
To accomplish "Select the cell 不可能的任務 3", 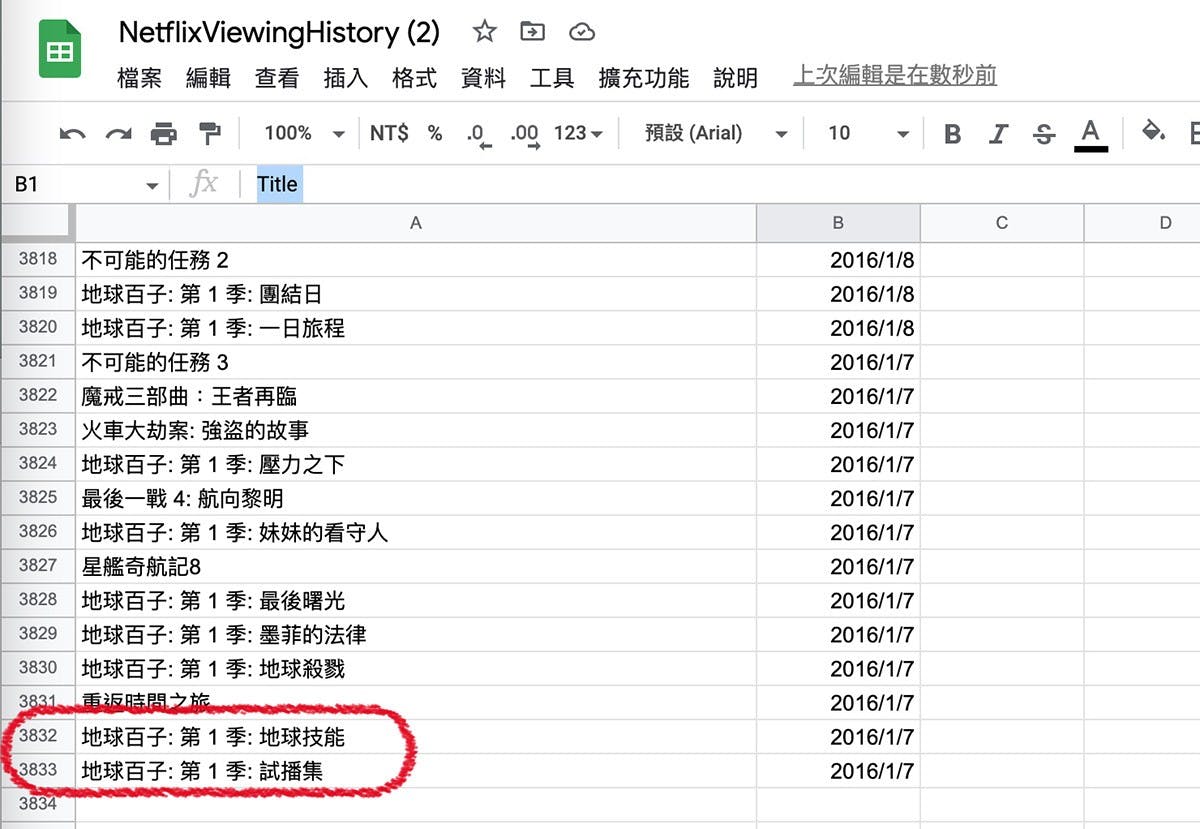I will tap(416, 362).
